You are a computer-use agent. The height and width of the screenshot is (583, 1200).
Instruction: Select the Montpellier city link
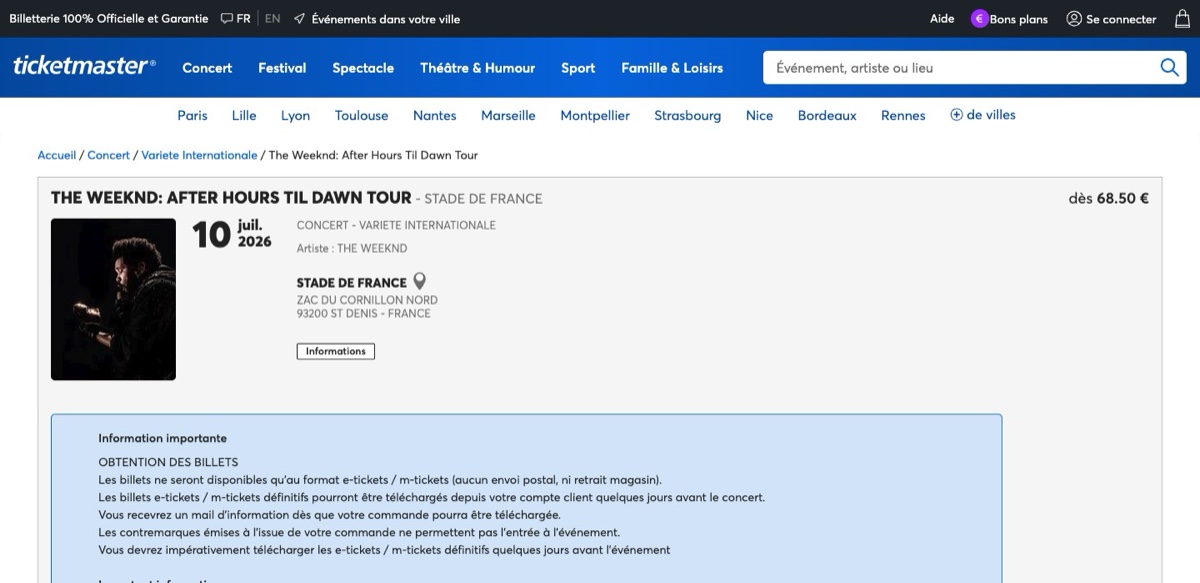tap(595, 115)
